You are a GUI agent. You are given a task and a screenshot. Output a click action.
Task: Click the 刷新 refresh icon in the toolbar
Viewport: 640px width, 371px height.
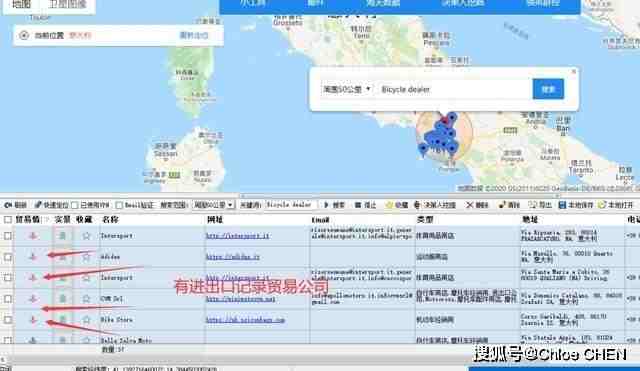click(x=8, y=205)
